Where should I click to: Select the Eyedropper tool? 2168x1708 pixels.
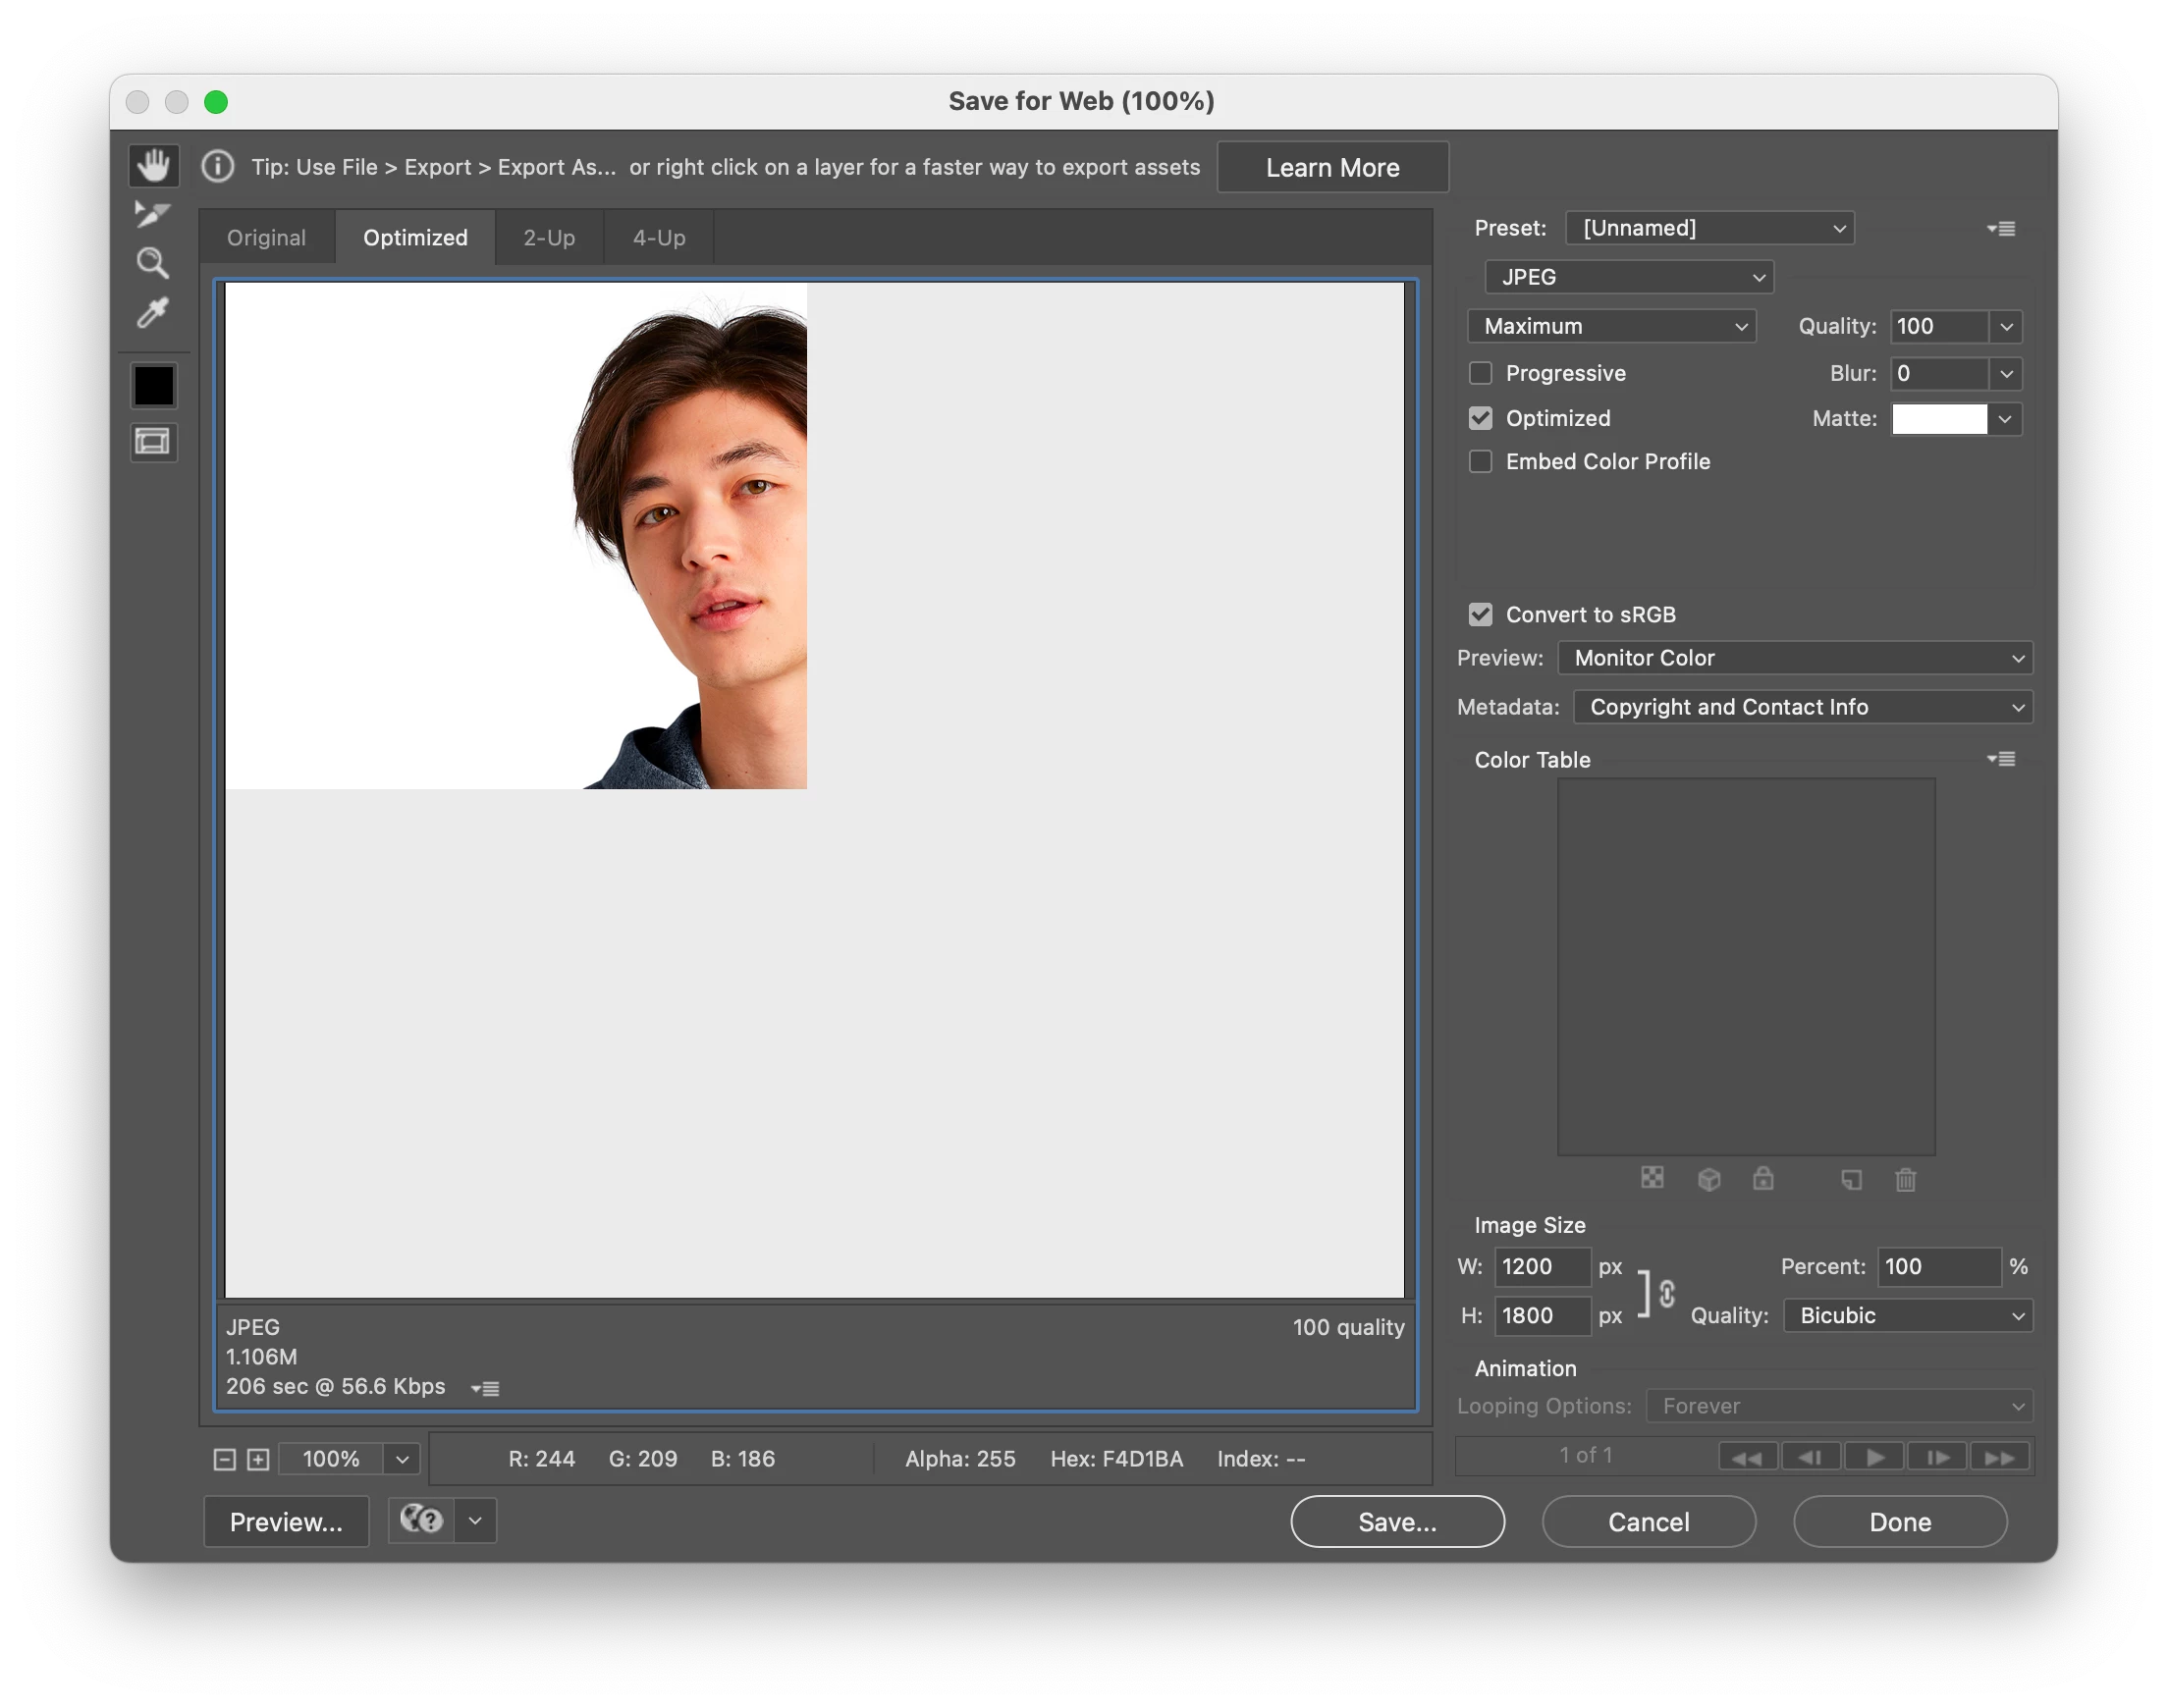pos(153,313)
